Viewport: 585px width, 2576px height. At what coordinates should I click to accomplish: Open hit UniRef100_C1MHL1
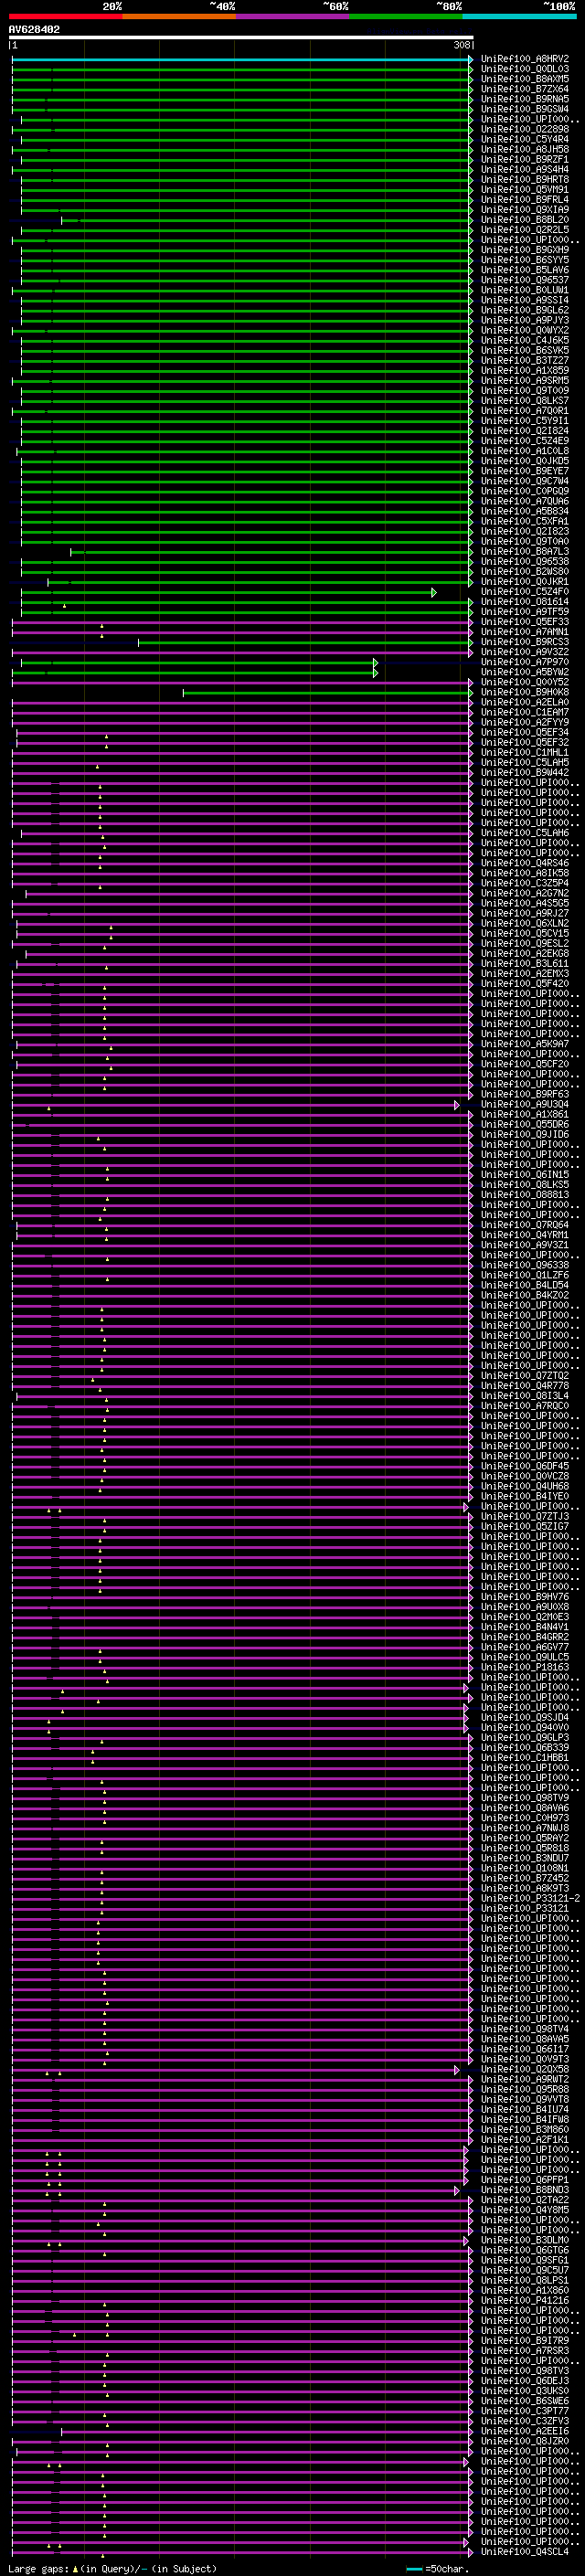(x=525, y=753)
